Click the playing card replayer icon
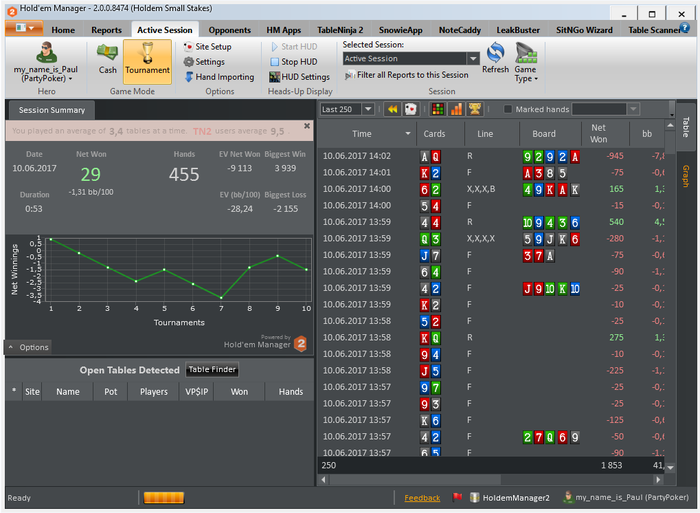 pos(410,109)
